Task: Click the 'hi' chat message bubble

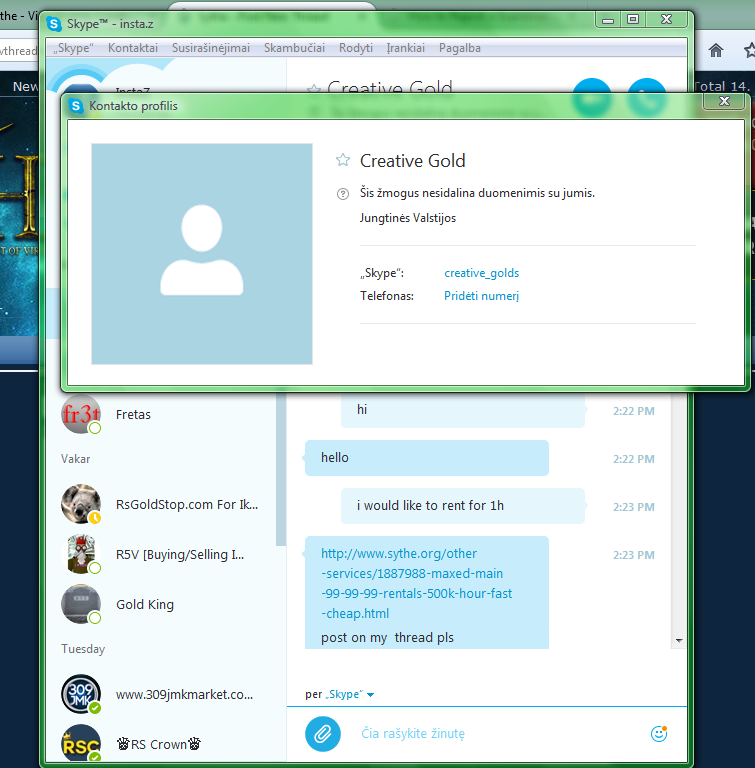Action: [x=463, y=409]
